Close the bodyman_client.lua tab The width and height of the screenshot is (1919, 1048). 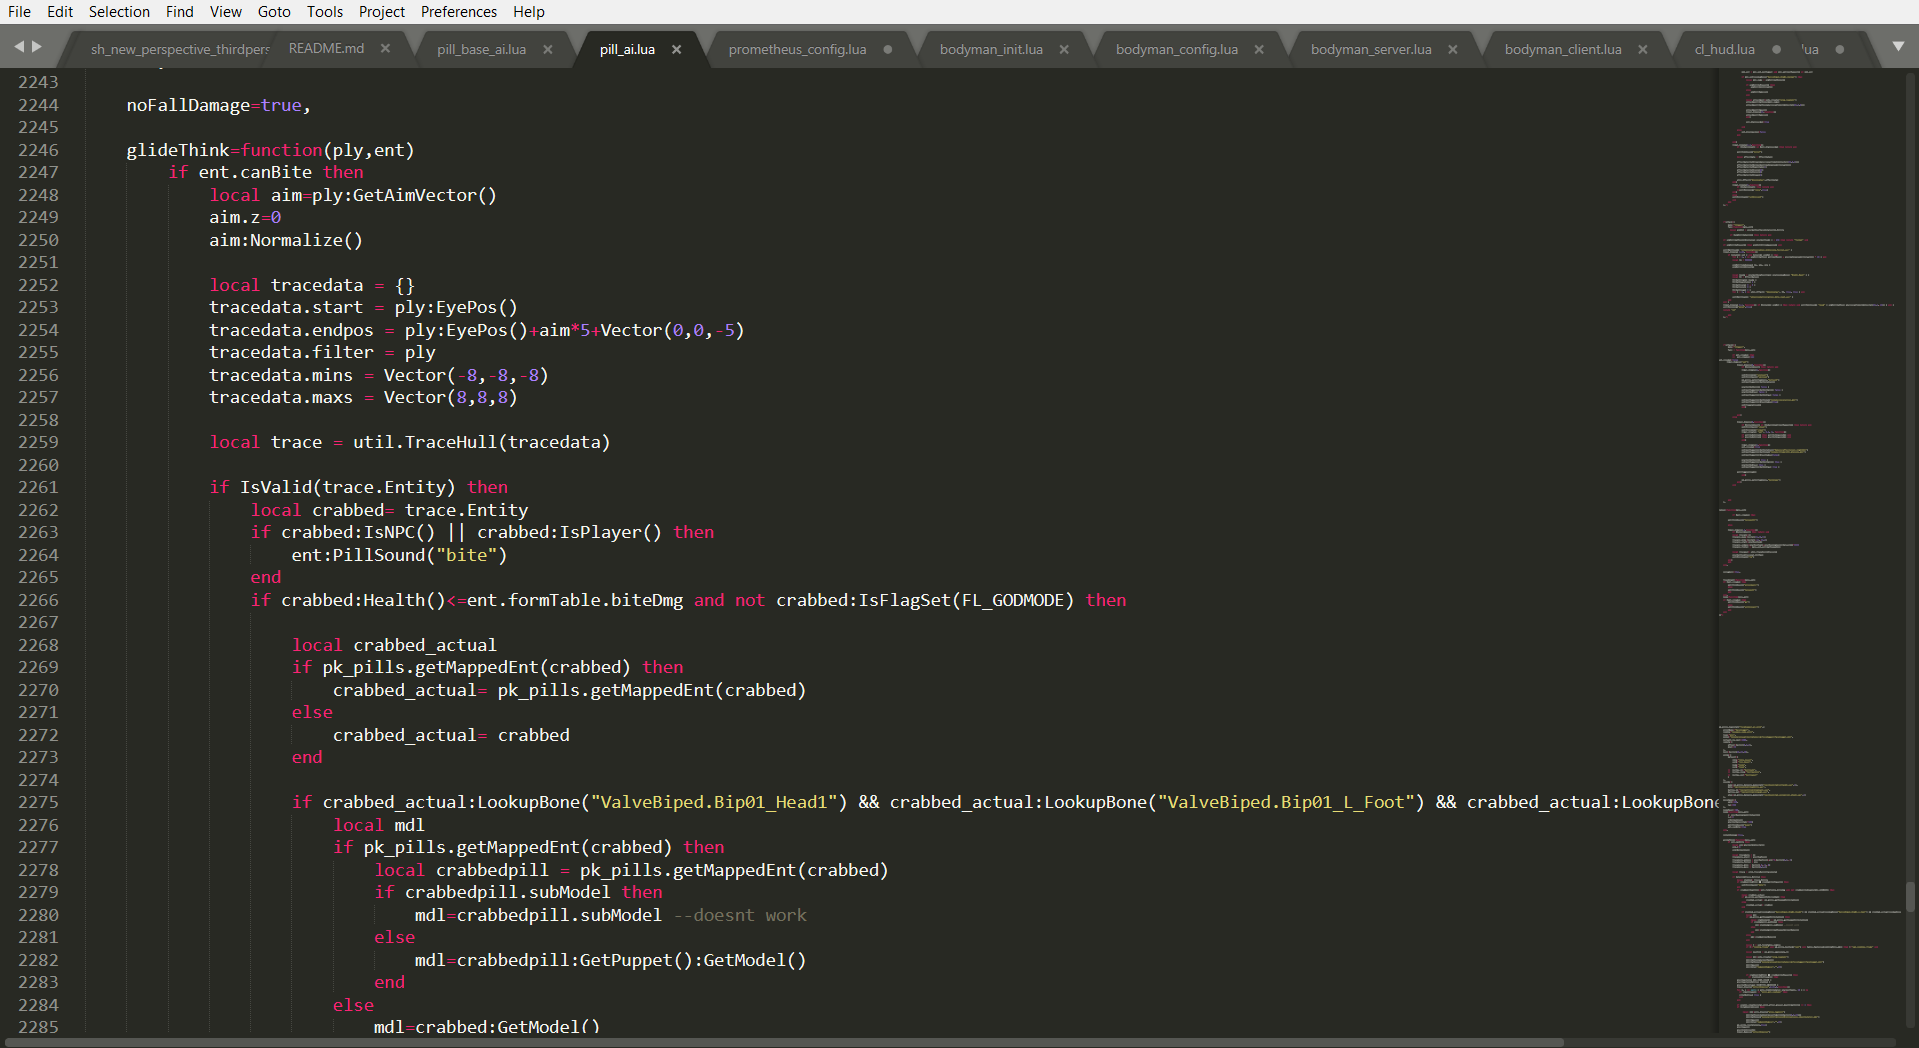tap(1643, 49)
